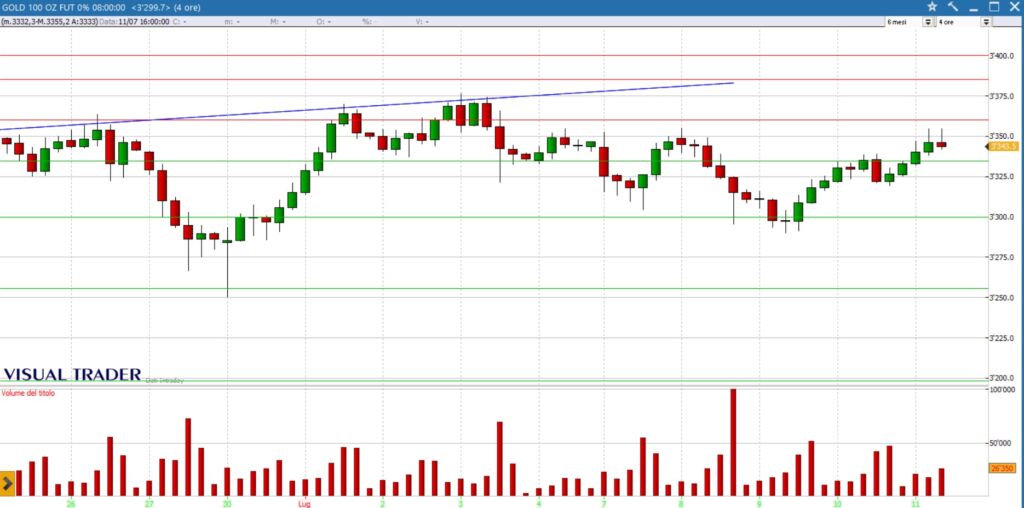Click the 3'225.0 price axis label

click(x=1001, y=338)
